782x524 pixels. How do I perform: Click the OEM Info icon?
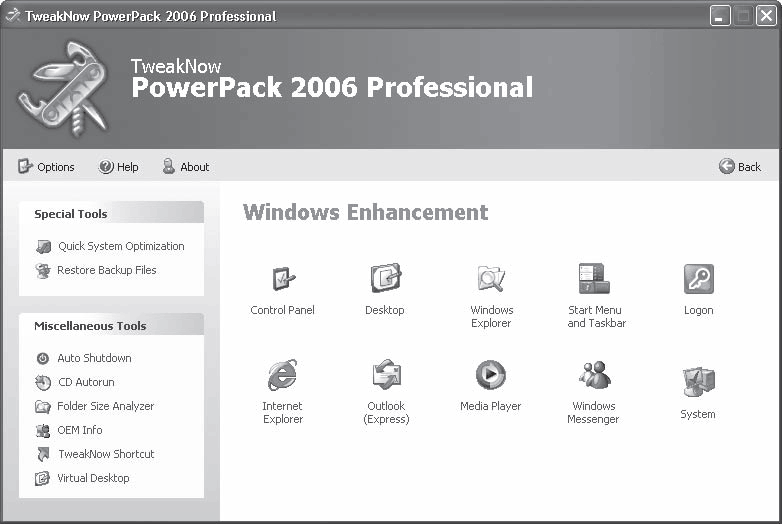(x=43, y=430)
